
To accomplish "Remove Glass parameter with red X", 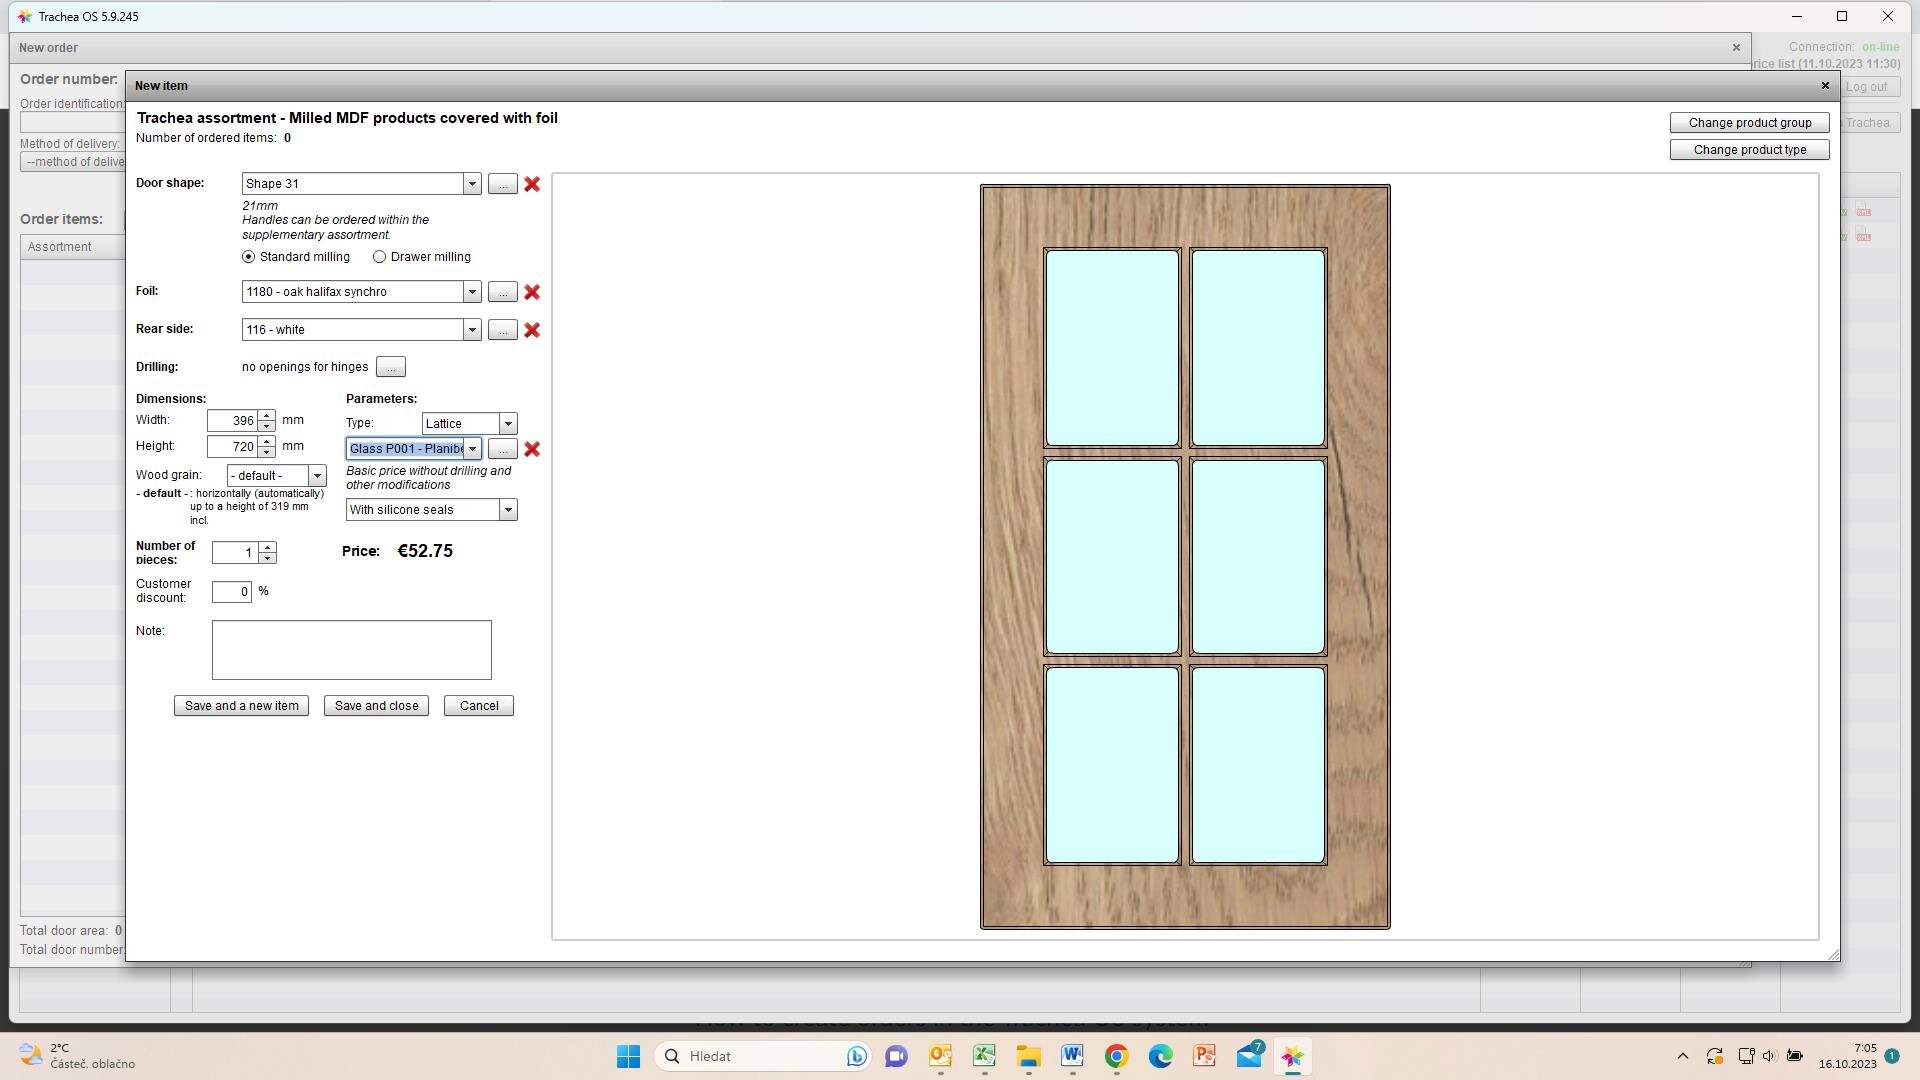I will pos(532,449).
